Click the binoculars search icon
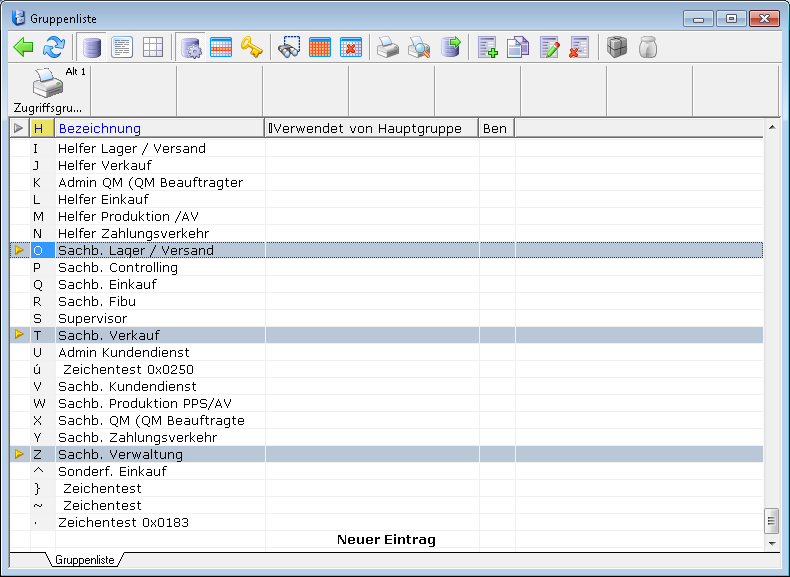Viewport: 790px width, 577px height. [290, 47]
